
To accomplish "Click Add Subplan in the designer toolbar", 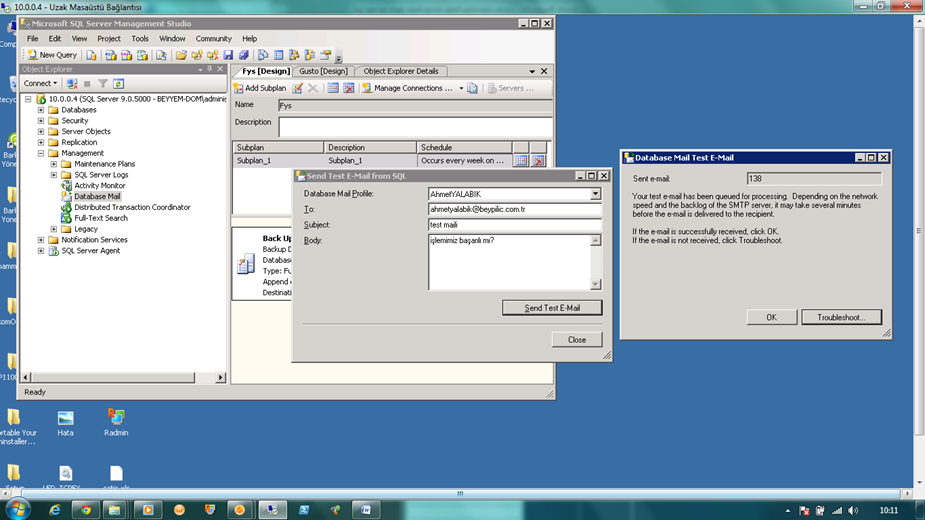I will pos(259,88).
